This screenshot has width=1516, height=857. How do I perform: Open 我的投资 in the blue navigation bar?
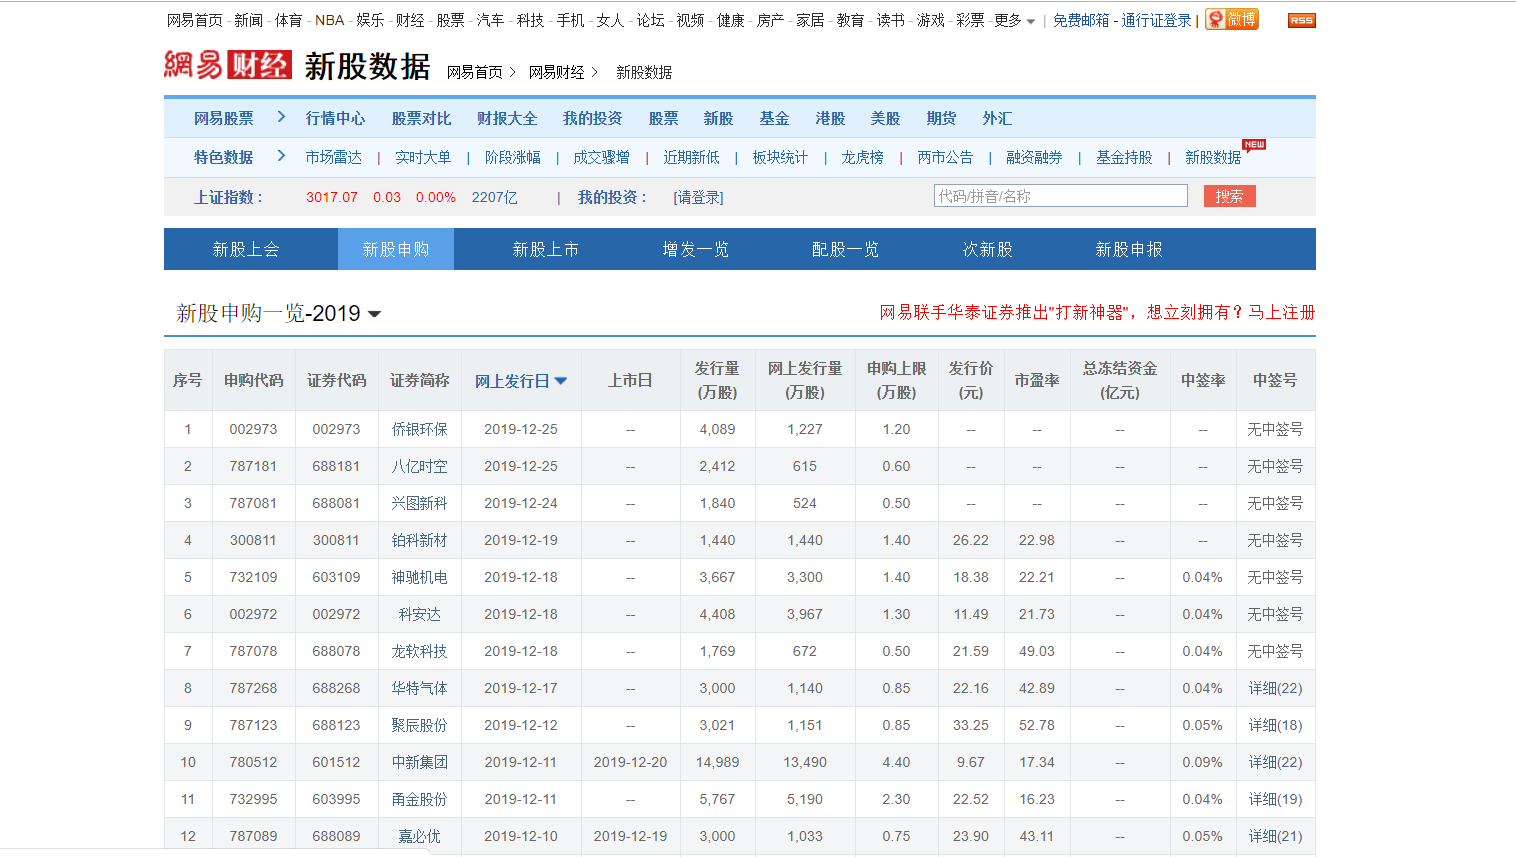(x=592, y=118)
